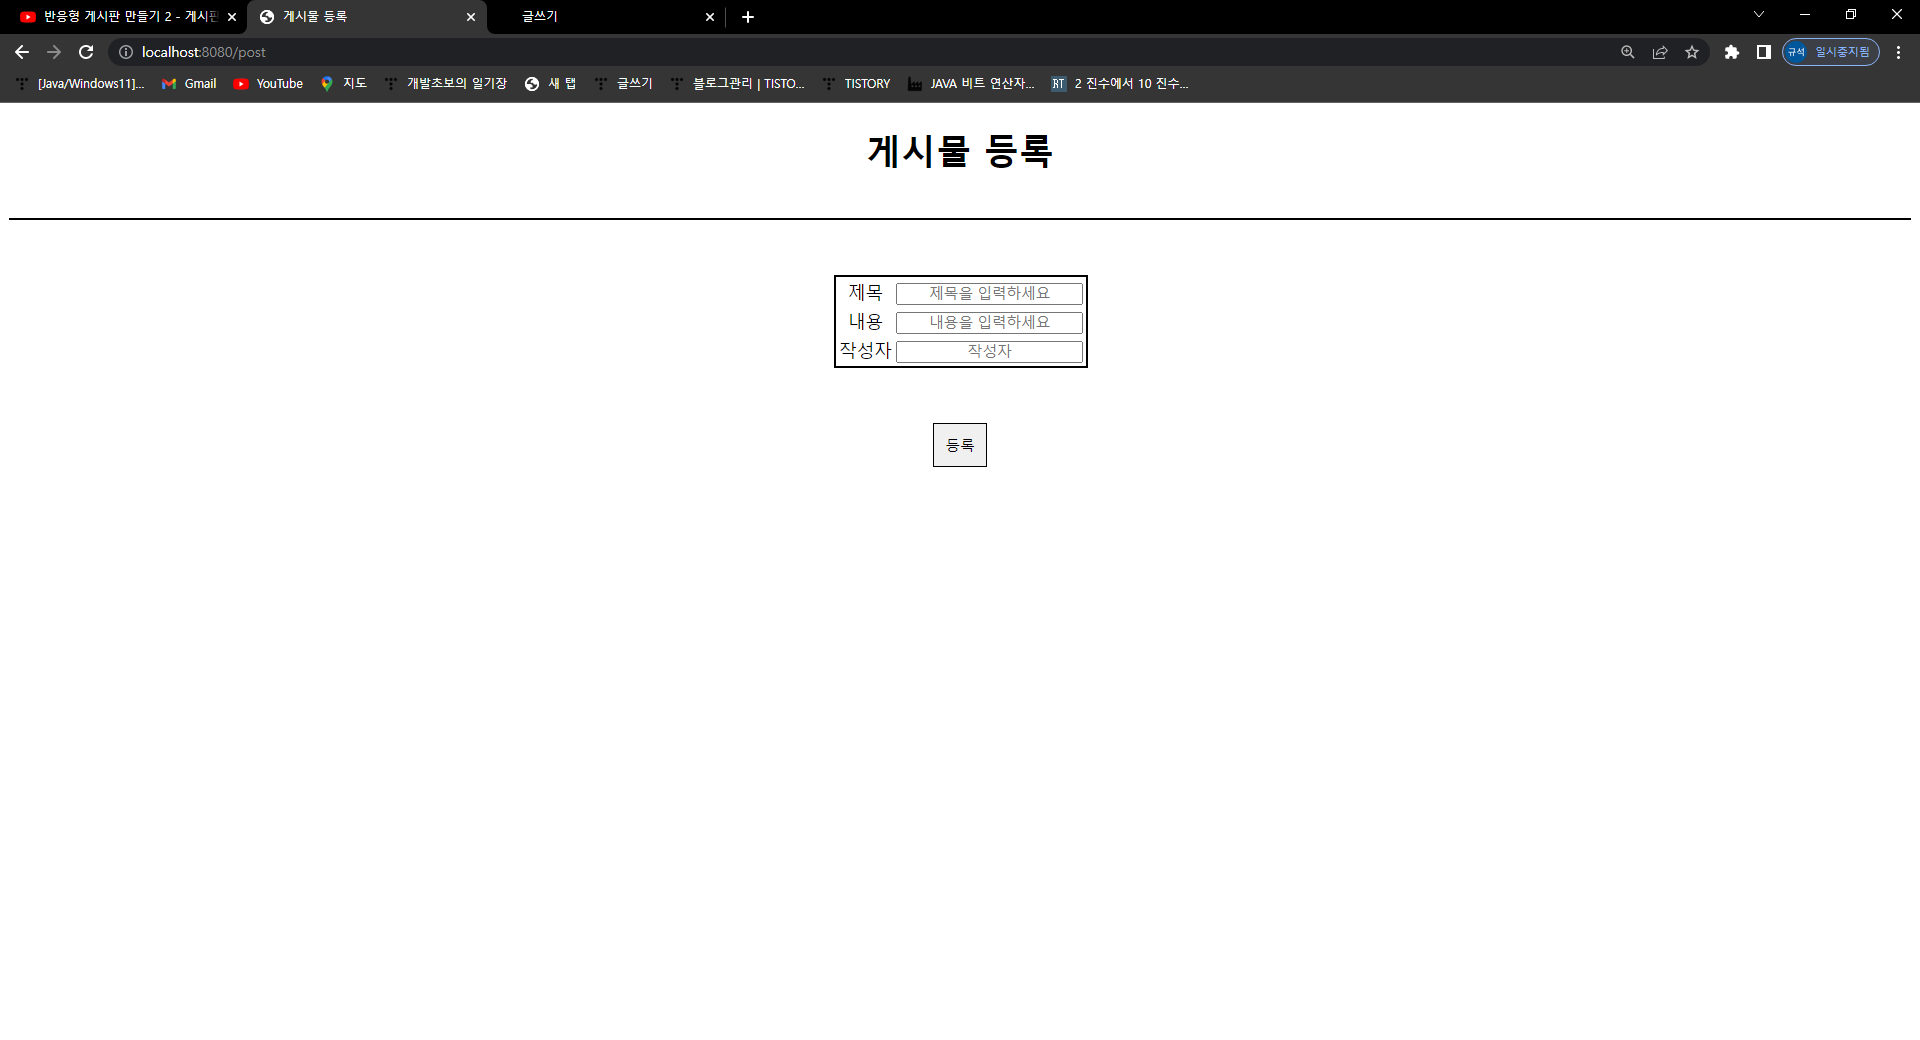Image resolution: width=1920 pixels, height=1040 pixels.
Task: Restore down the browser window
Action: (x=1851, y=15)
